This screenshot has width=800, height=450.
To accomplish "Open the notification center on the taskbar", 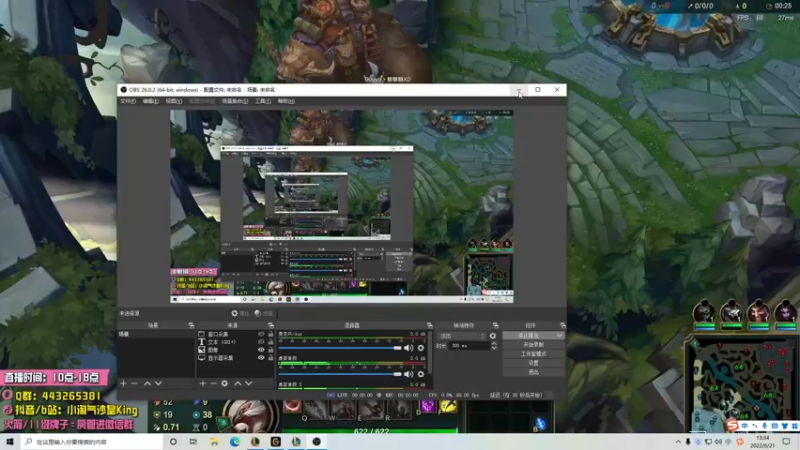I will pyautogui.click(x=786, y=441).
